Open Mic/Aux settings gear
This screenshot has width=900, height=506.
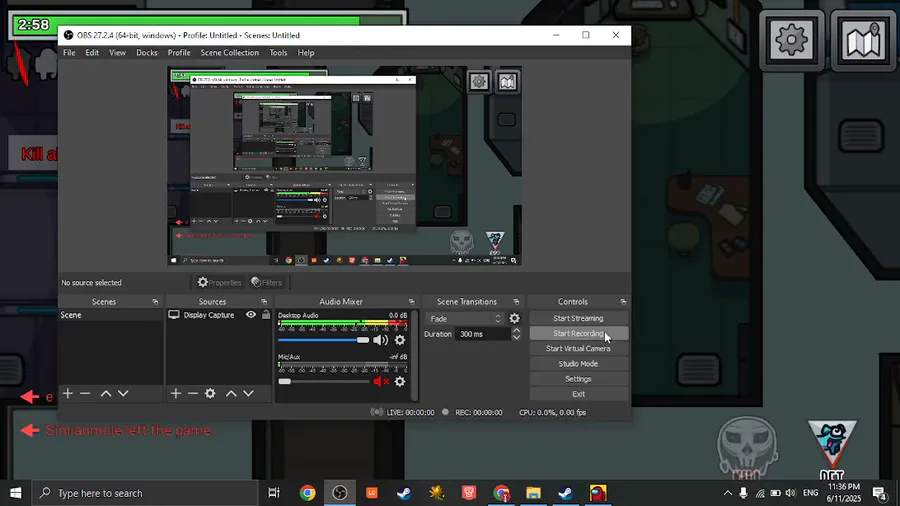[400, 382]
